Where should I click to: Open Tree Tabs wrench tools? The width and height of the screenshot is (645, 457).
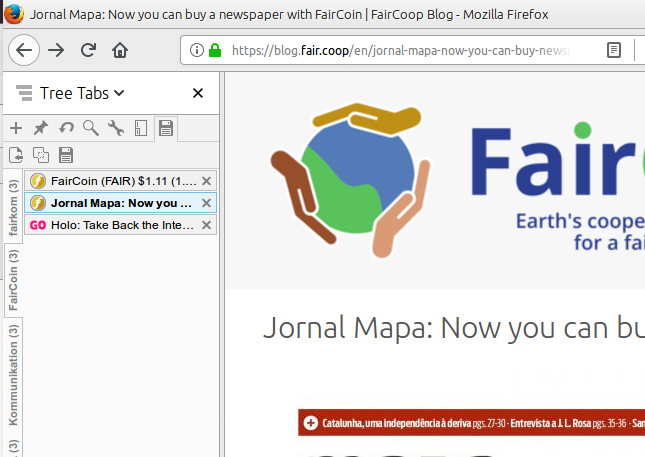(x=116, y=128)
